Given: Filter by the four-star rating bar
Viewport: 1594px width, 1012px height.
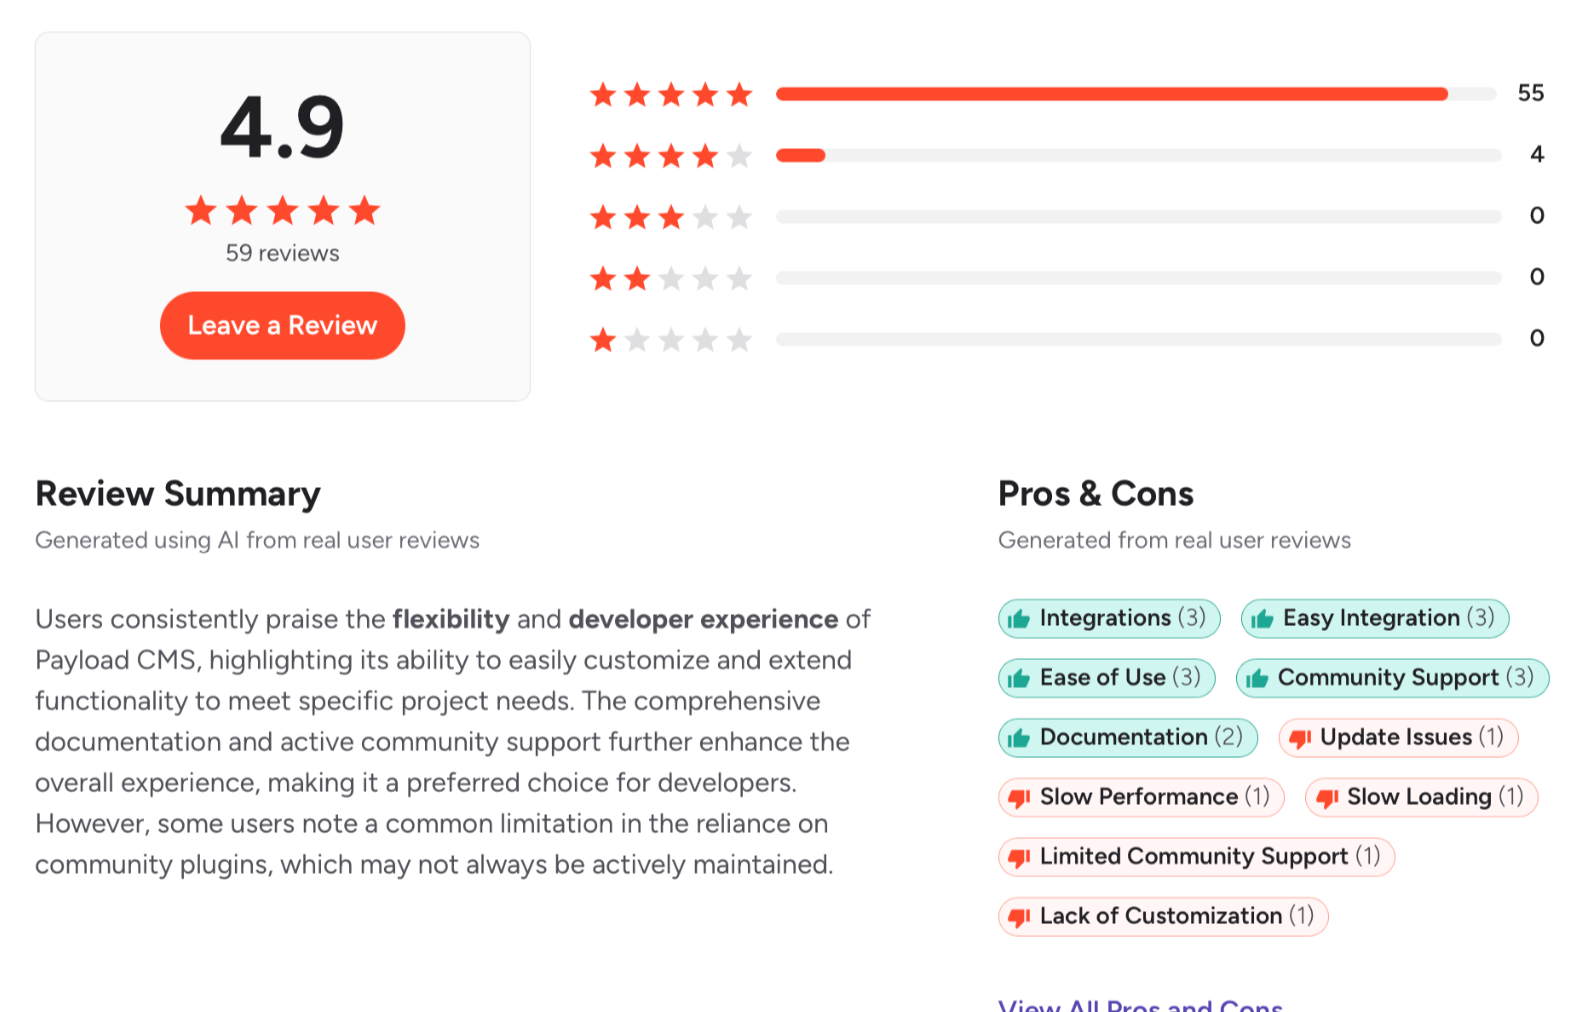Looking at the screenshot, I should (1138, 155).
